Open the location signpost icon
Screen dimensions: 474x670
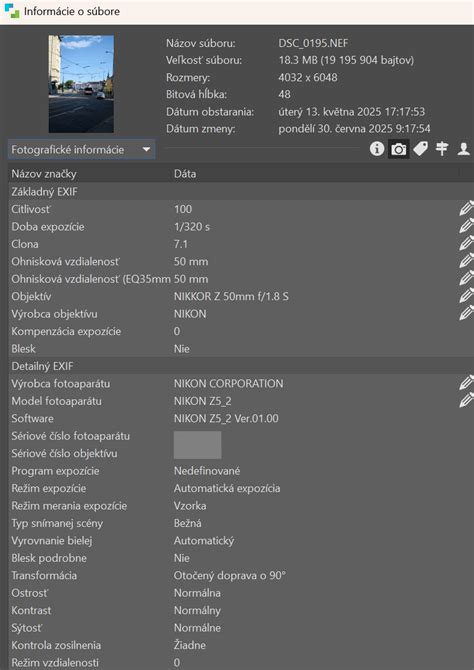(x=442, y=149)
